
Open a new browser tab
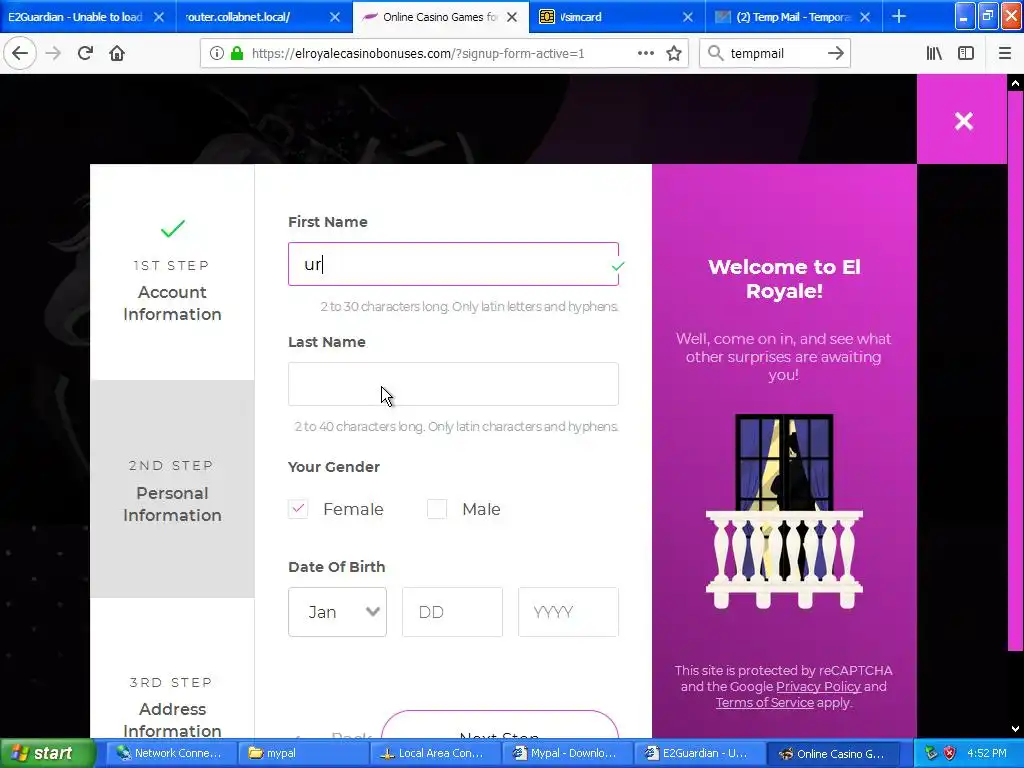point(899,16)
